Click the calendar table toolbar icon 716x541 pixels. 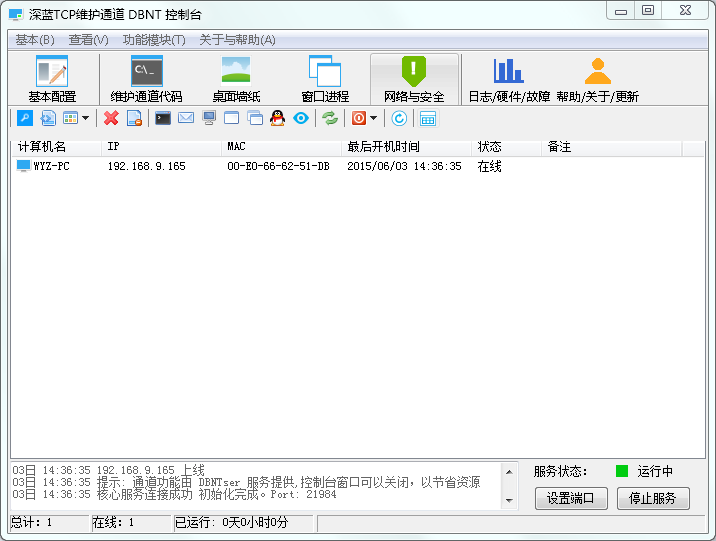click(x=428, y=118)
